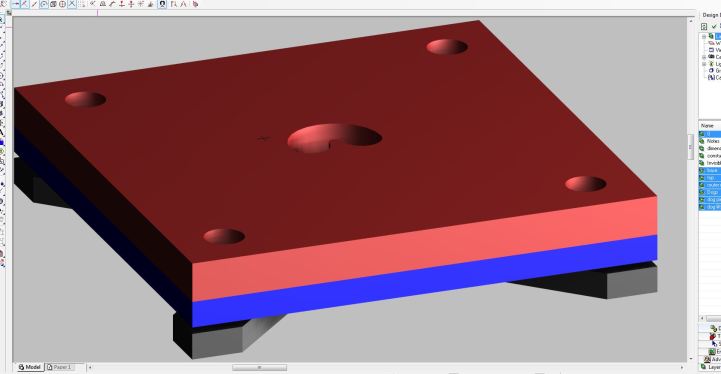
Task: Open the palette tab with the green square icon
Action: pyautogui.click(x=710, y=351)
